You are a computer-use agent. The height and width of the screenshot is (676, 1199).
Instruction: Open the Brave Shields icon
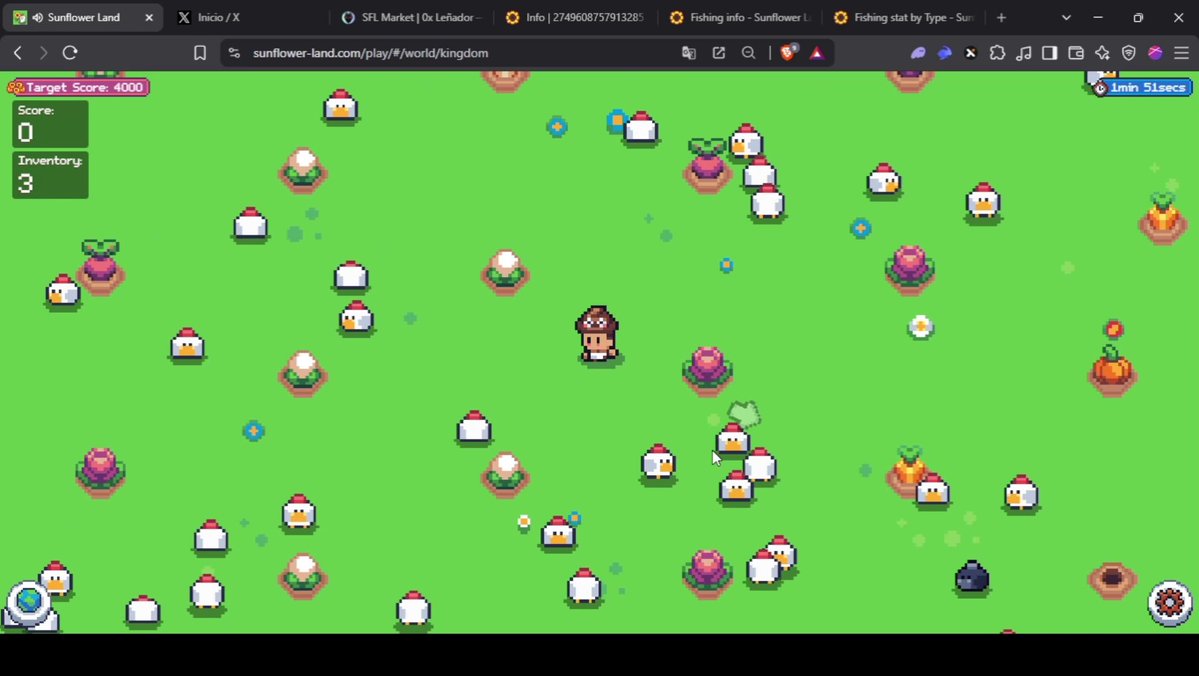788,53
